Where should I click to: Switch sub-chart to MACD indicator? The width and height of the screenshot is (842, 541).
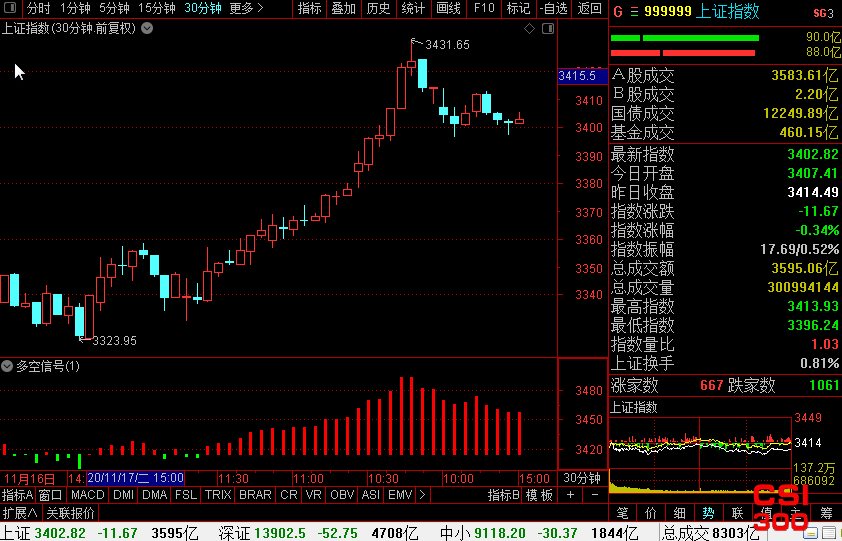coord(88,495)
